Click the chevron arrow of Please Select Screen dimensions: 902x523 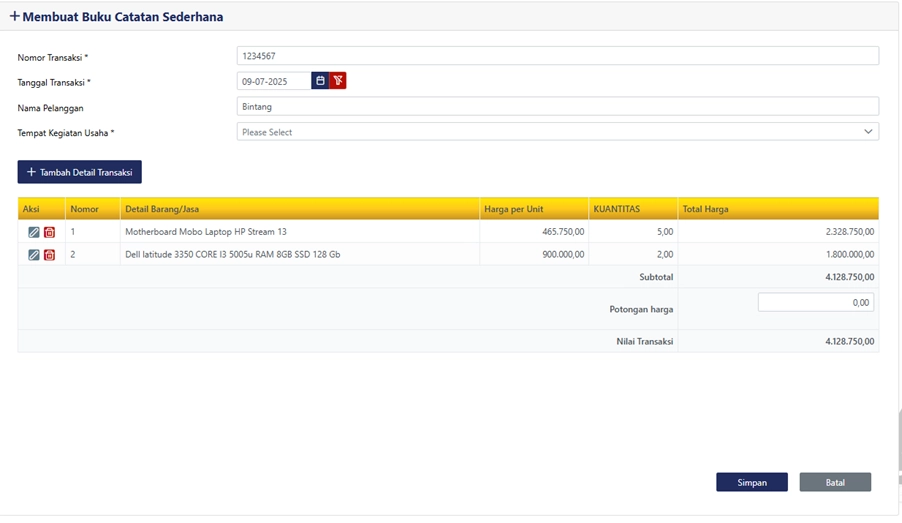pos(868,132)
